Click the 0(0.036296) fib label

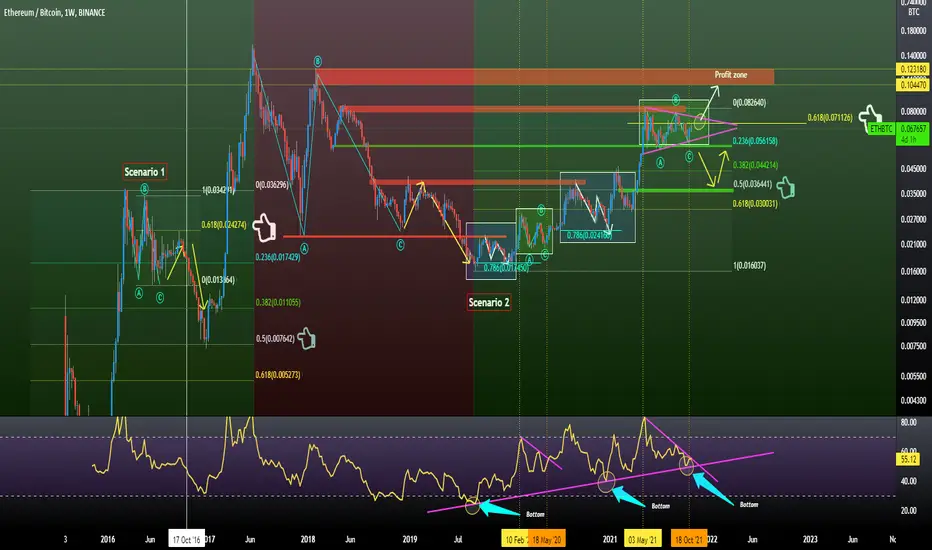(x=272, y=185)
